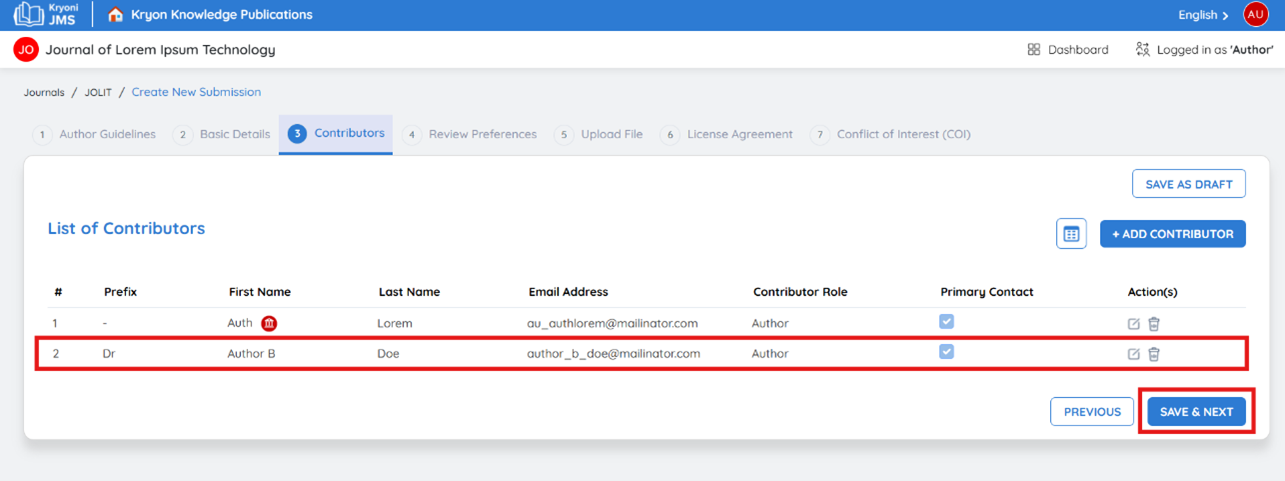Click the red AU user avatar
Viewport: 1285px width, 481px height.
pos(1256,14)
